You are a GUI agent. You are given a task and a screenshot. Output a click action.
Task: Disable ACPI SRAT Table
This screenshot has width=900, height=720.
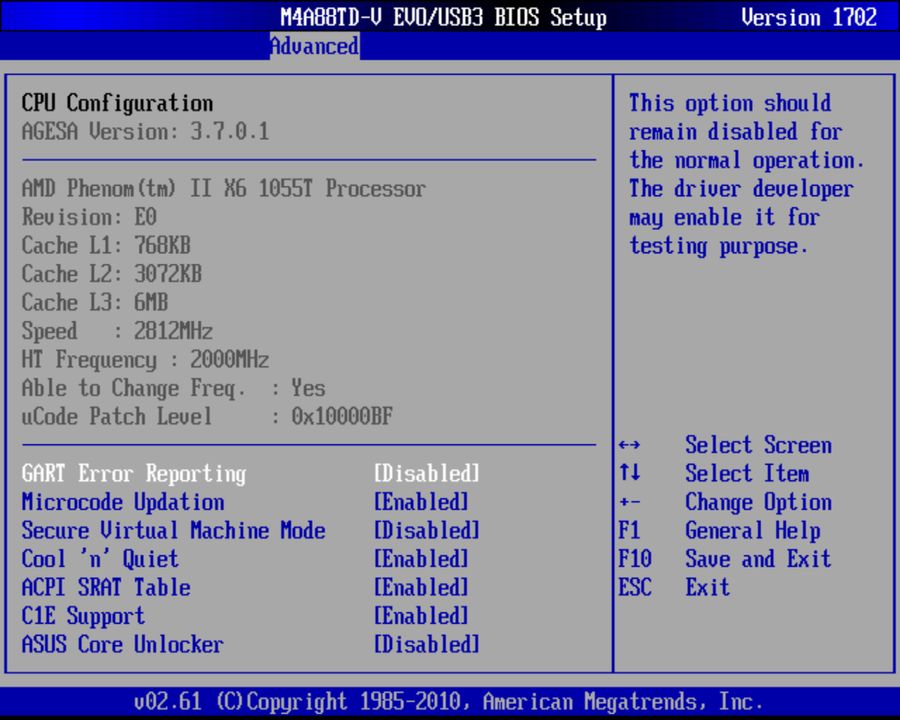click(423, 587)
